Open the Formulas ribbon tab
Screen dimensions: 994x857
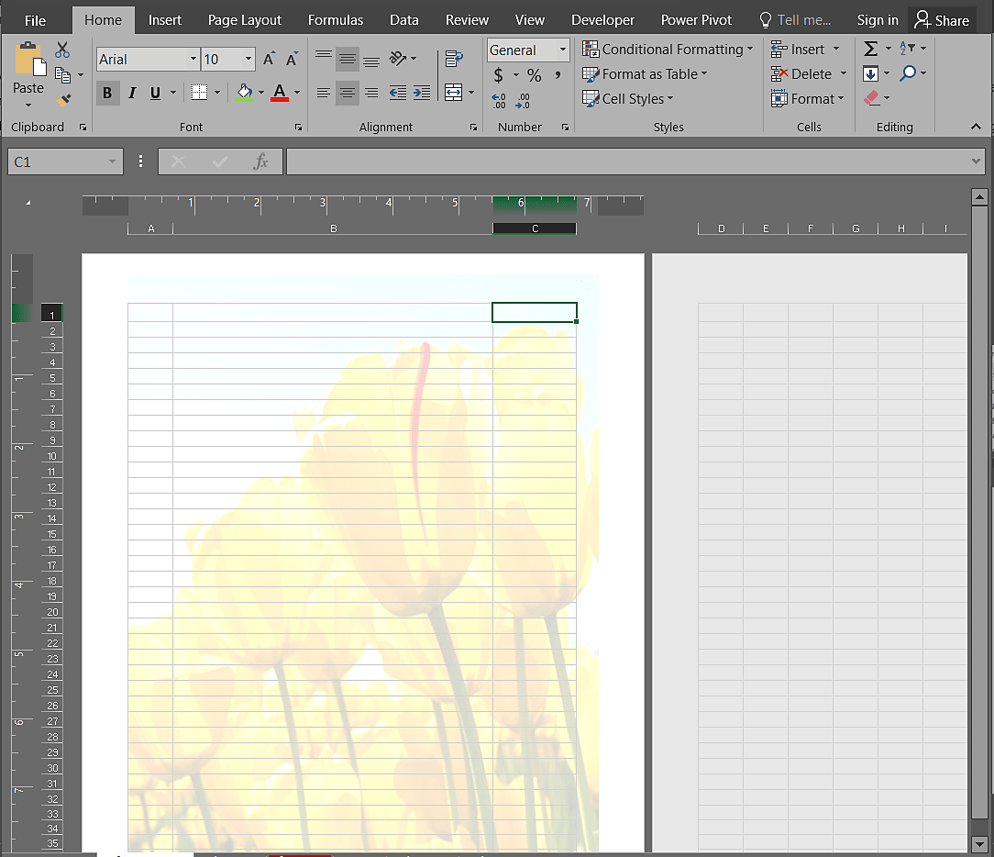(335, 20)
